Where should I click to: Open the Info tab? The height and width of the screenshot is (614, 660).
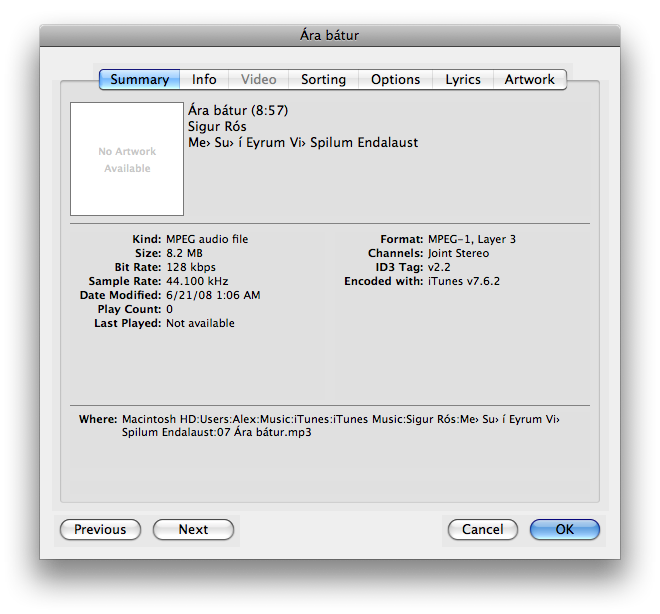204,80
